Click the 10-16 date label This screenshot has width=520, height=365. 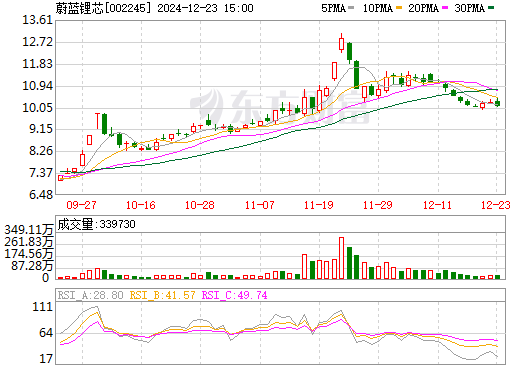141,205
